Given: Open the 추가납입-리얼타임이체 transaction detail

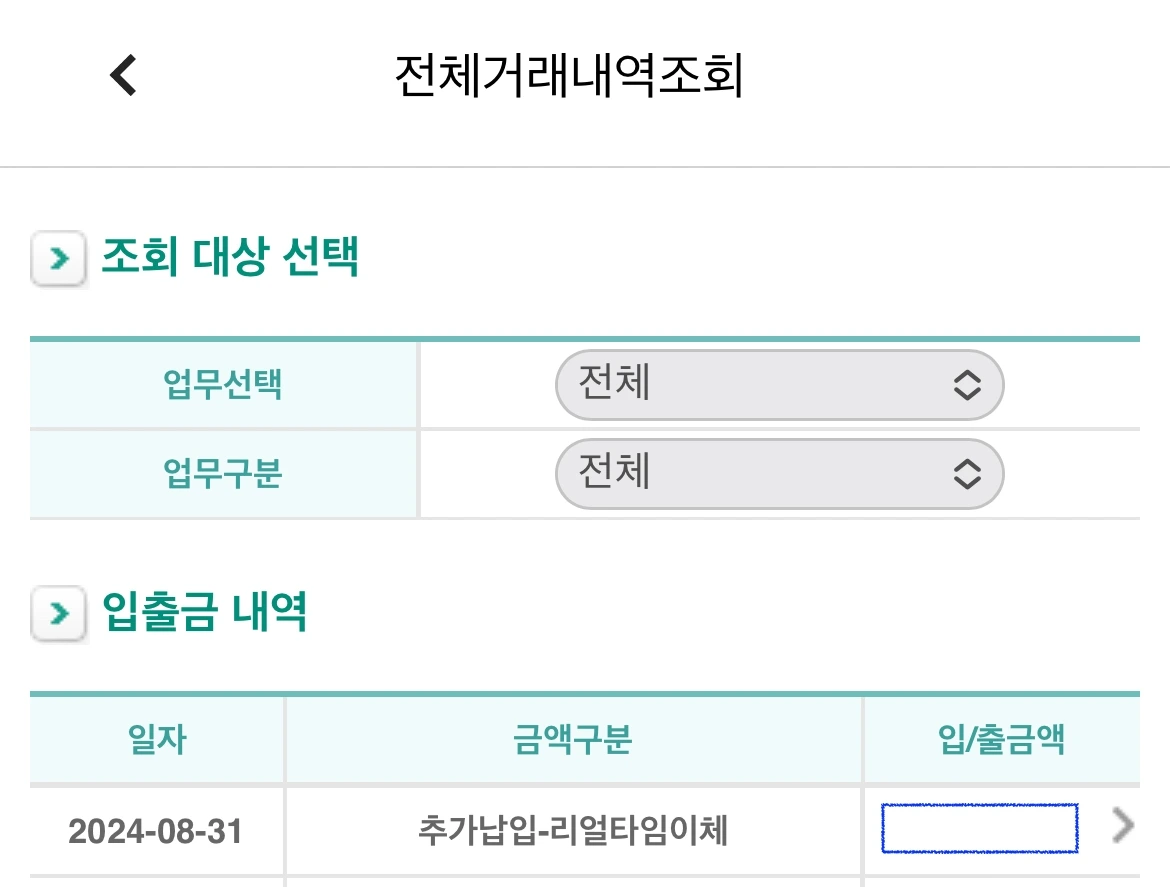Looking at the screenshot, I should pos(571,828).
